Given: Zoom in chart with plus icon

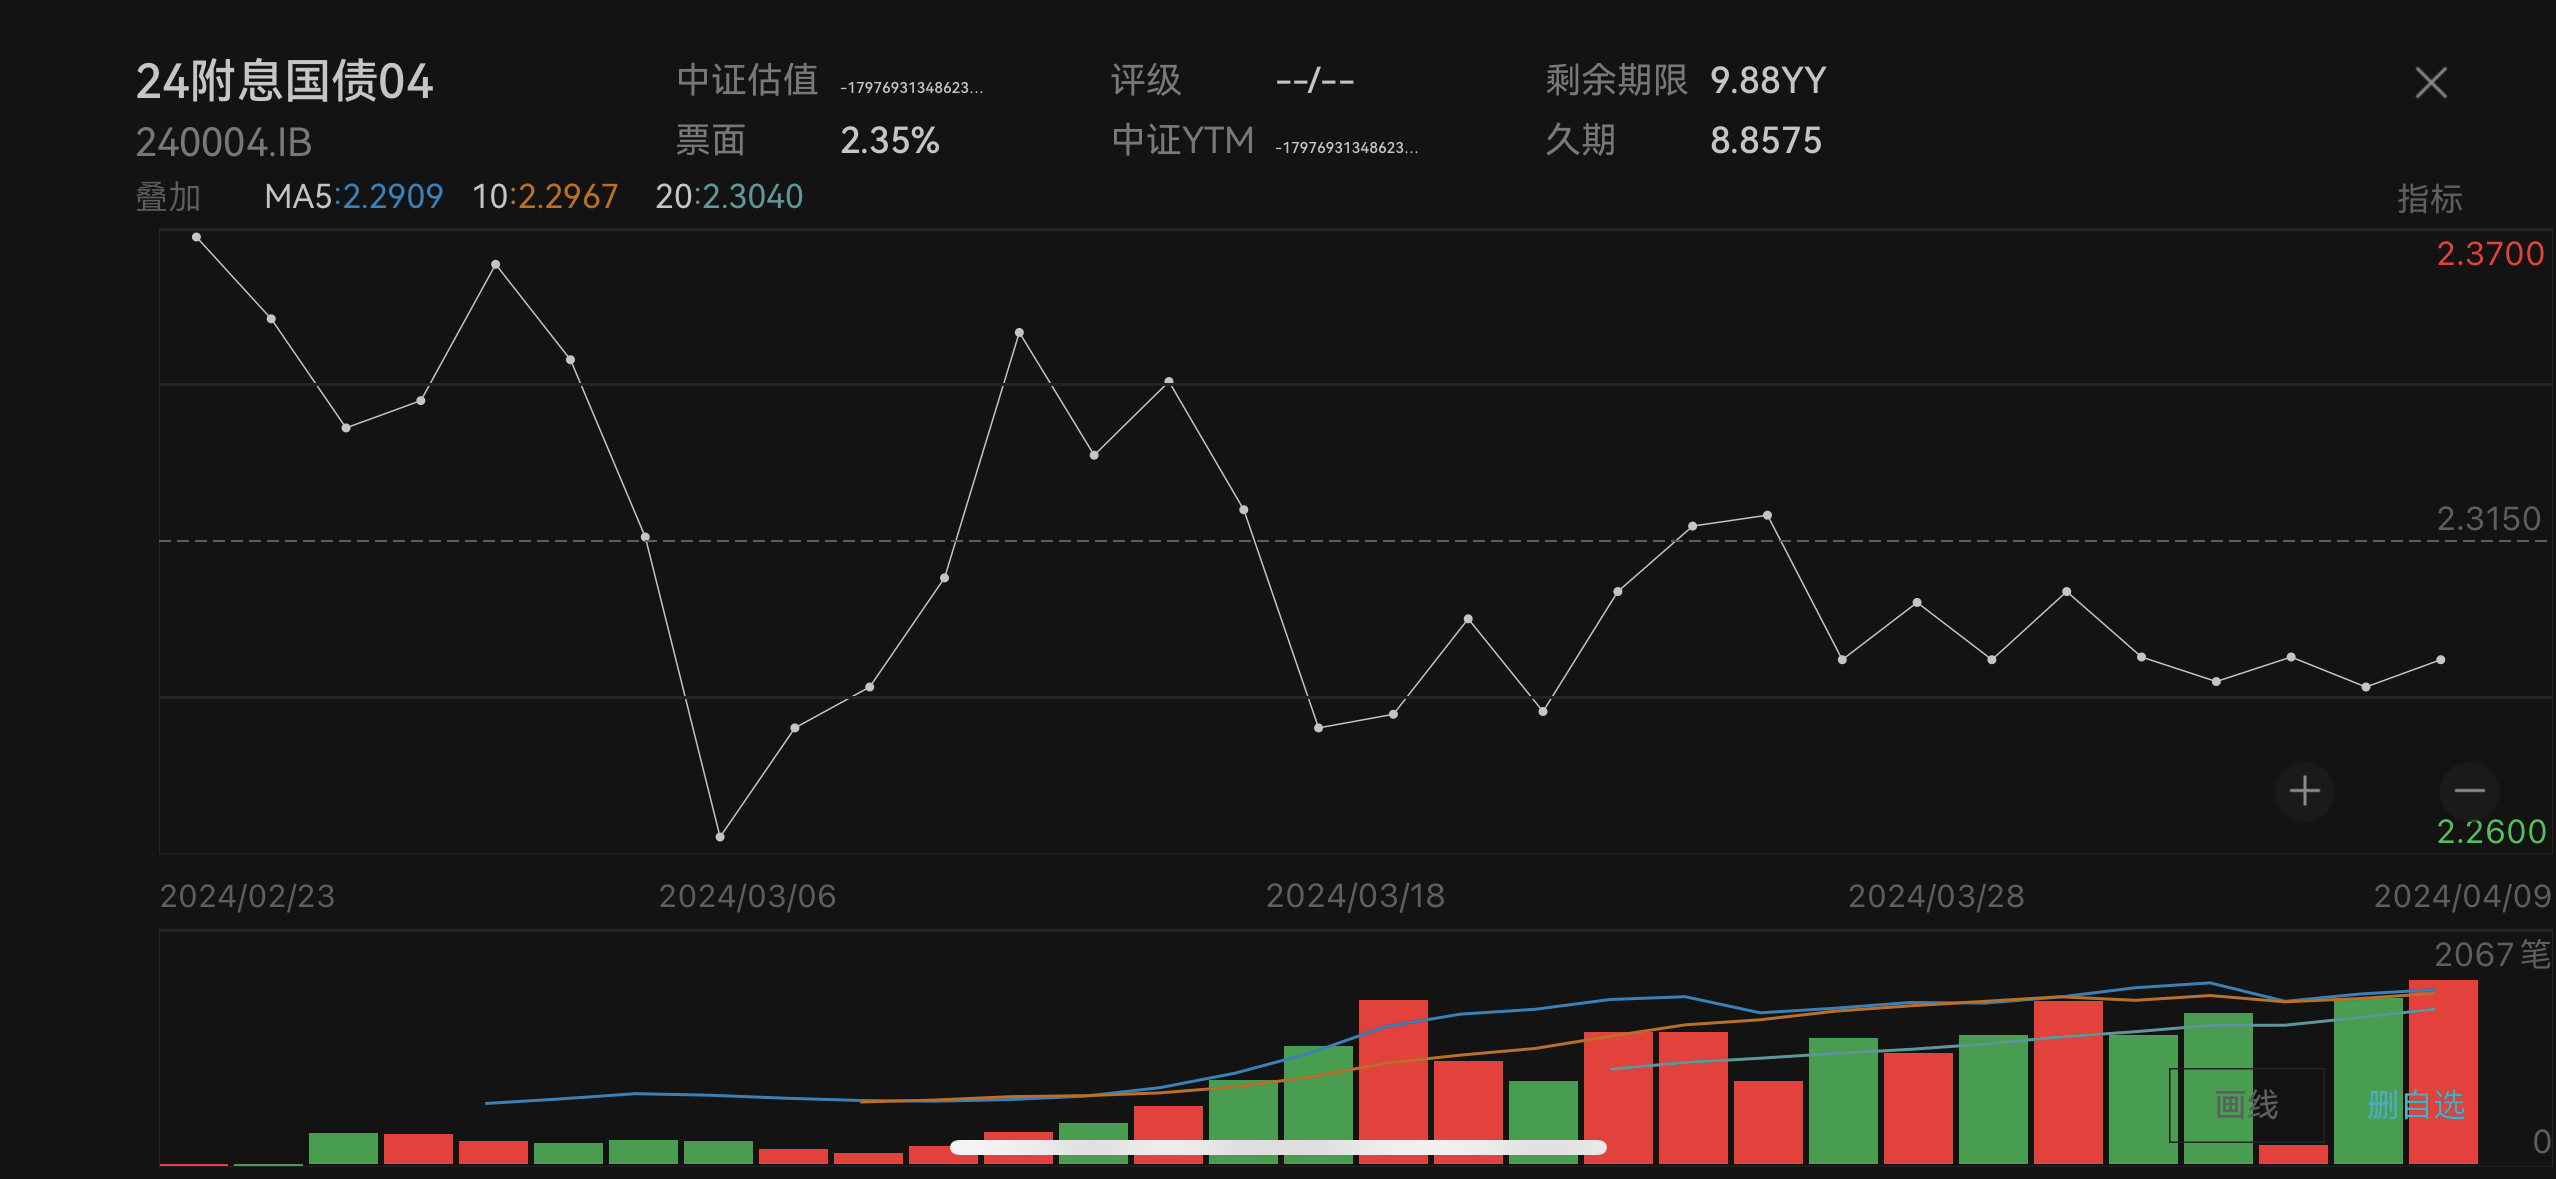Looking at the screenshot, I should point(2304,791).
